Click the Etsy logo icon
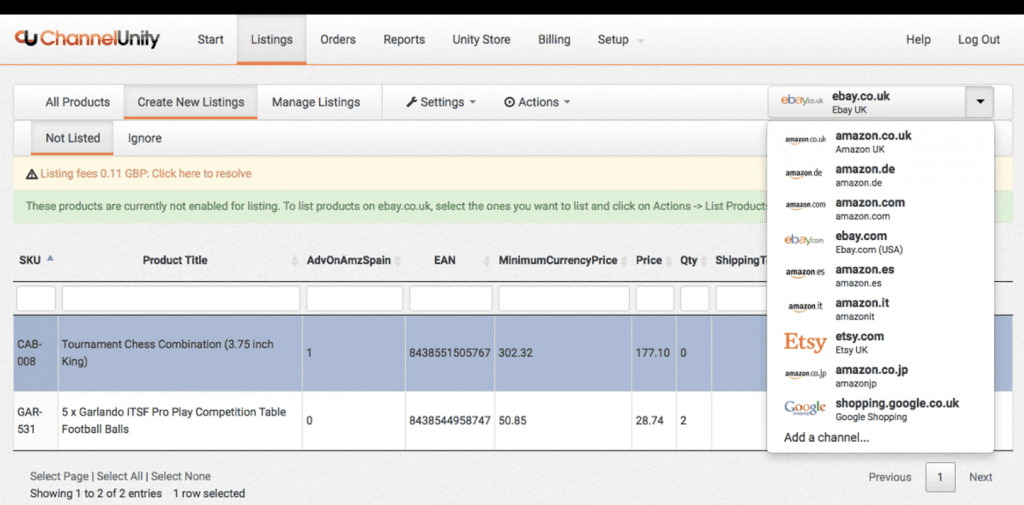The image size is (1024, 505). click(805, 342)
